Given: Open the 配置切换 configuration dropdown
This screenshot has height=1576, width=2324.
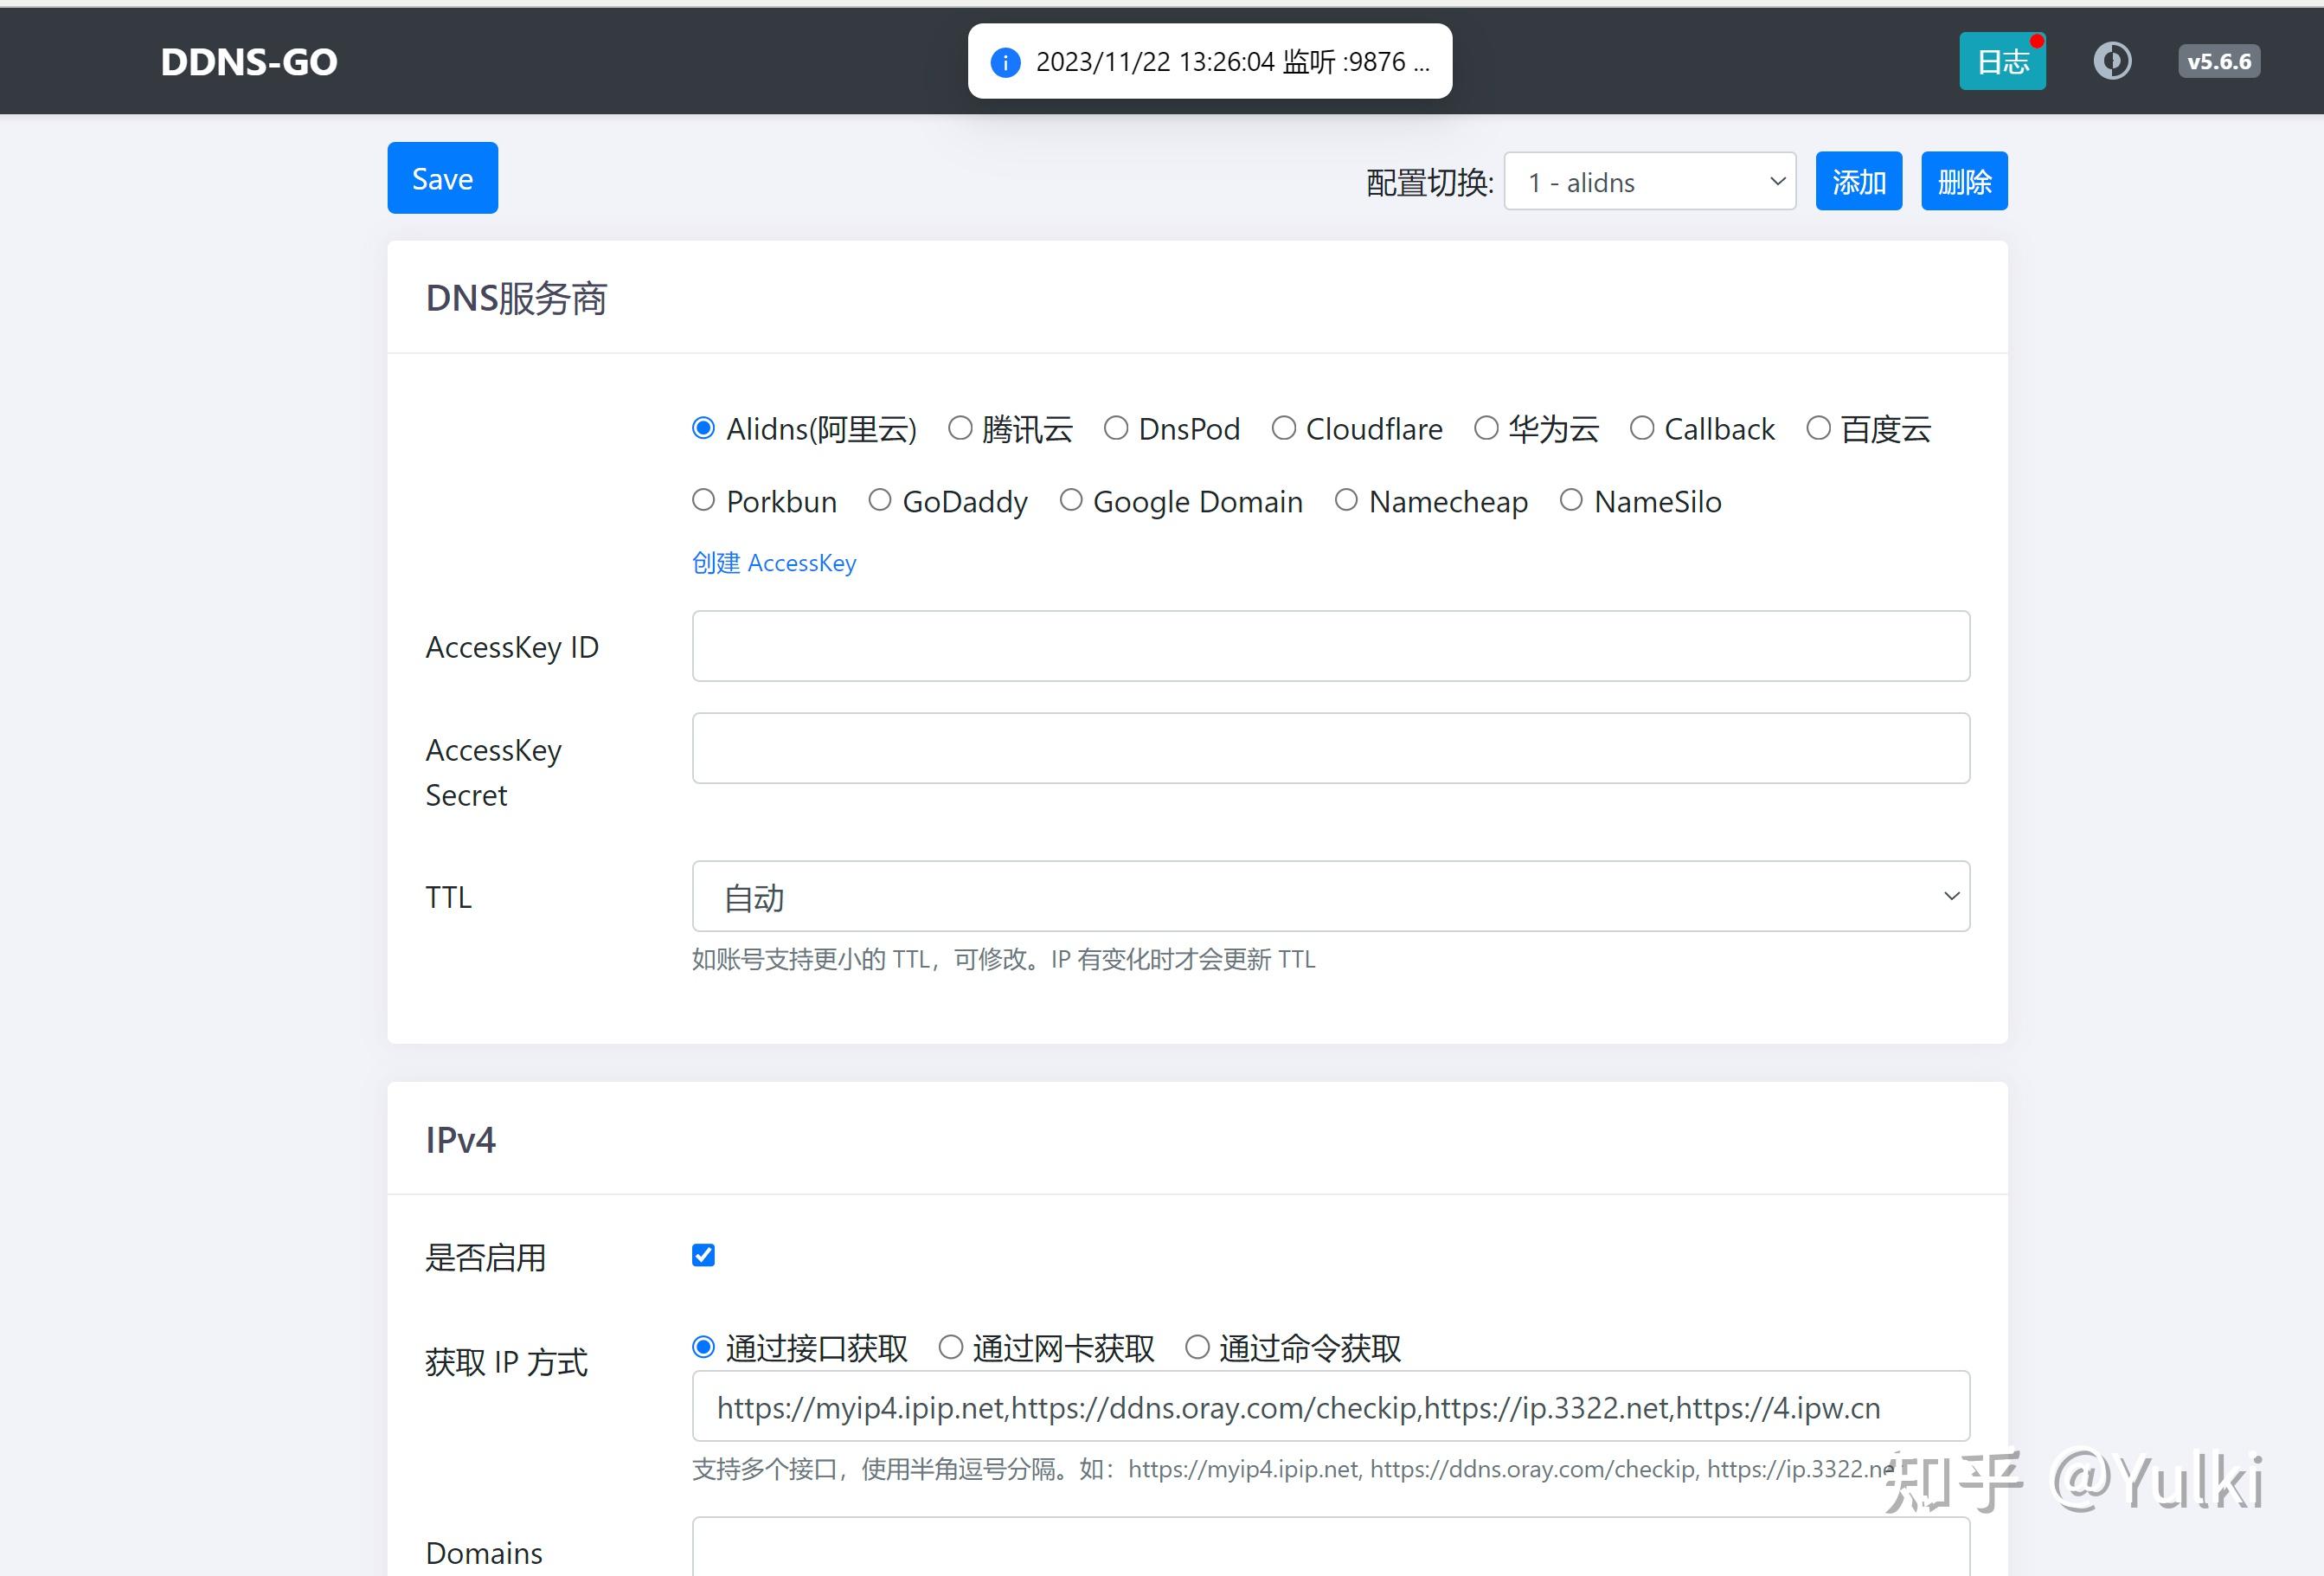Looking at the screenshot, I should coord(1649,181).
